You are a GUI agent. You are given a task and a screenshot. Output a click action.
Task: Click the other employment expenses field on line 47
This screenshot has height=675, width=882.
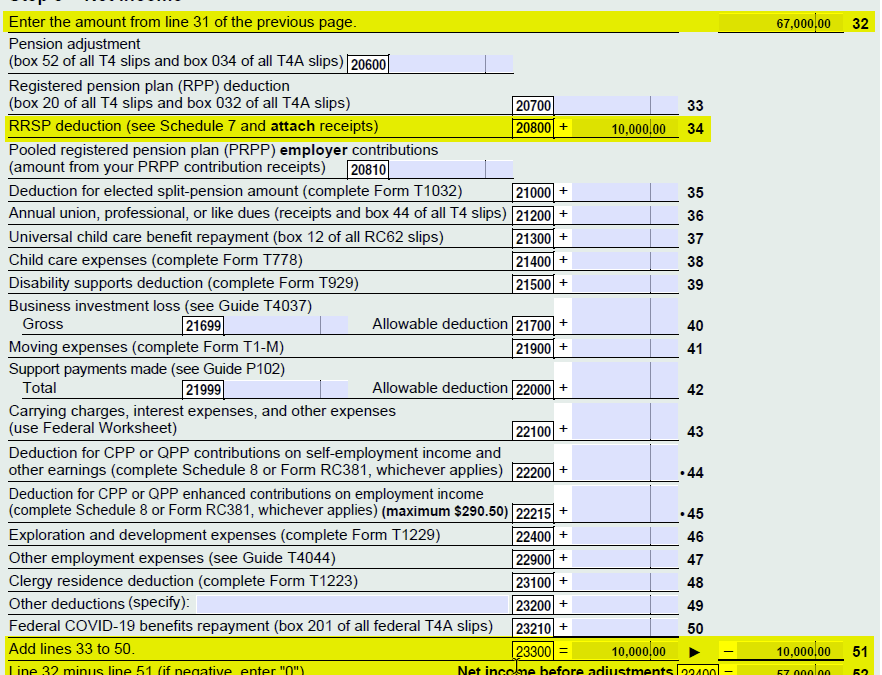click(x=625, y=559)
